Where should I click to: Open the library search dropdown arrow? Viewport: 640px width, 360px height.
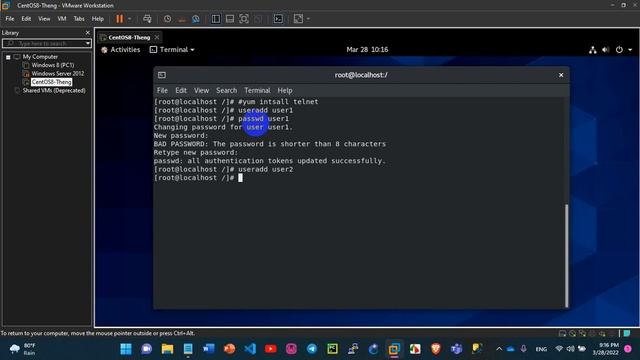point(88,43)
